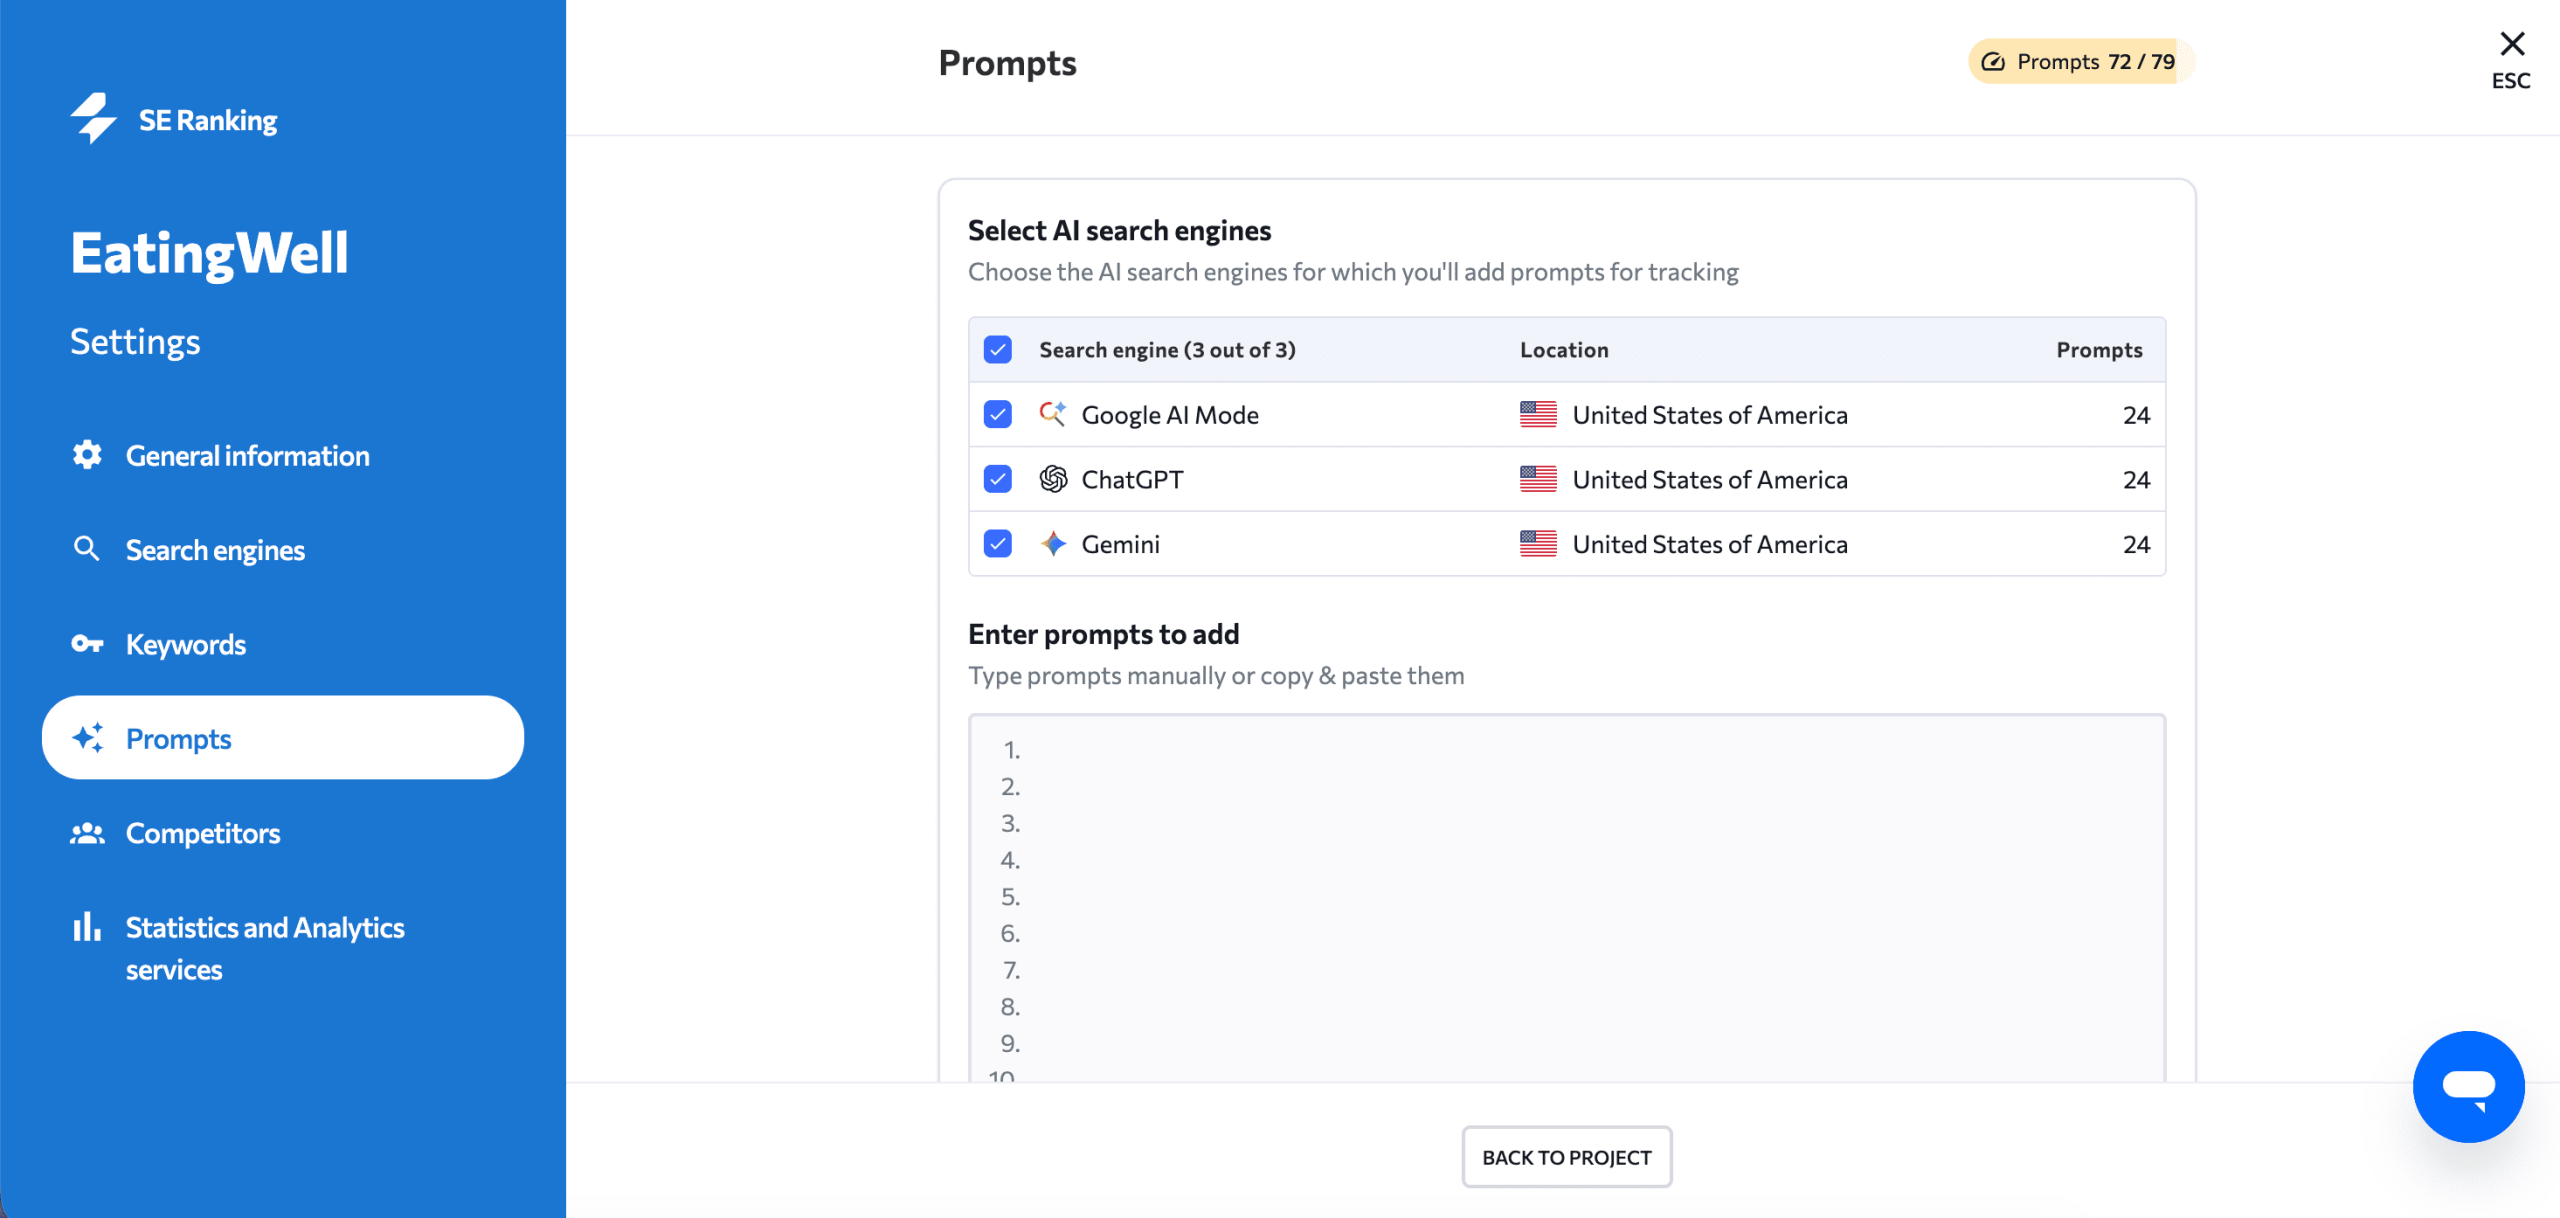The width and height of the screenshot is (2560, 1218).
Task: Click the key icon beside Keywords
Action: coord(87,644)
